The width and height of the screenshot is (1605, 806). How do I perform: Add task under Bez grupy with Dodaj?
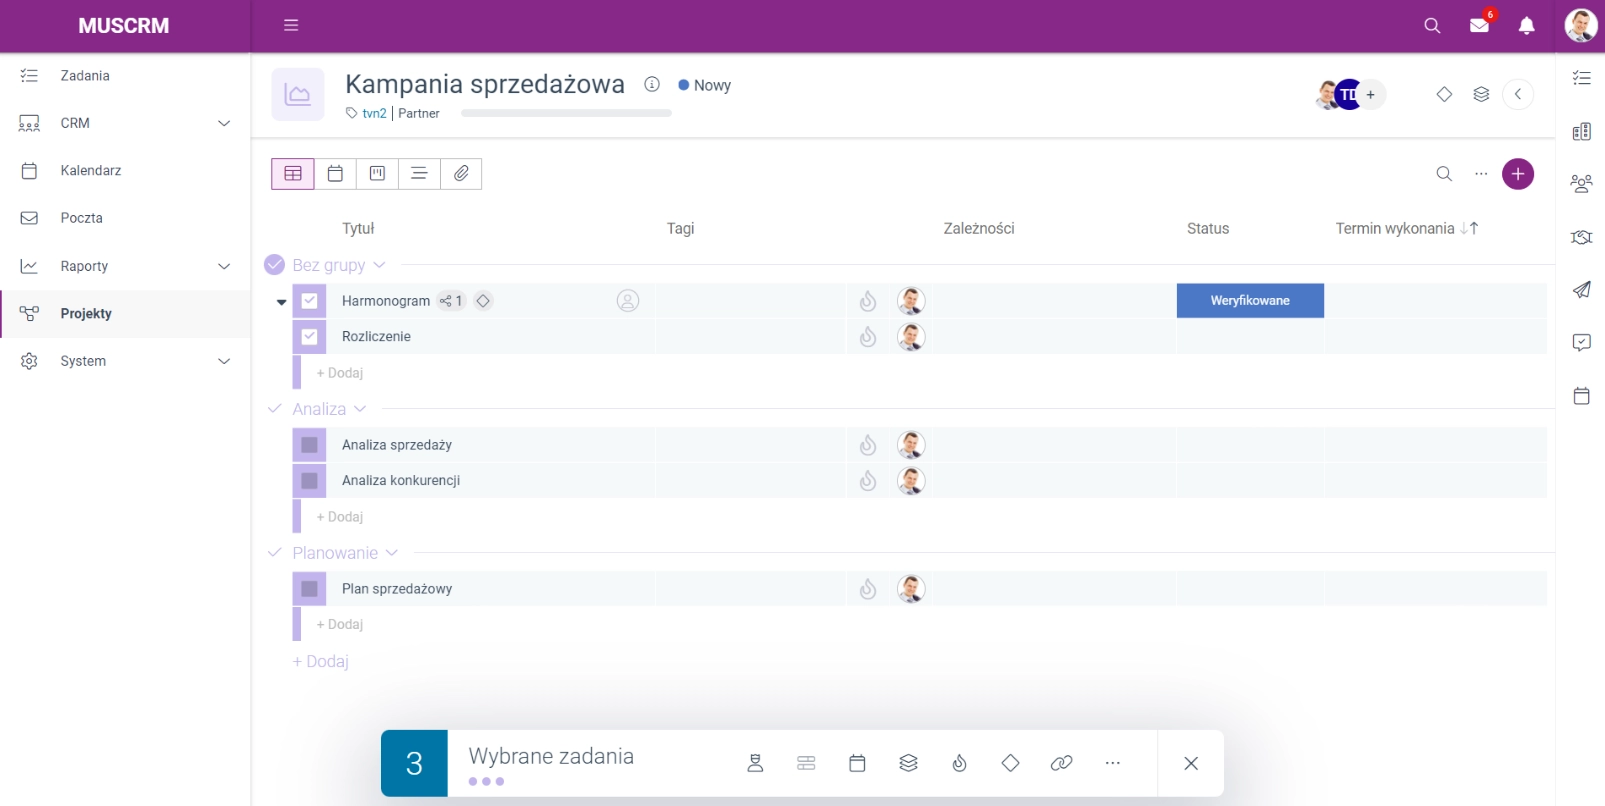tap(340, 373)
